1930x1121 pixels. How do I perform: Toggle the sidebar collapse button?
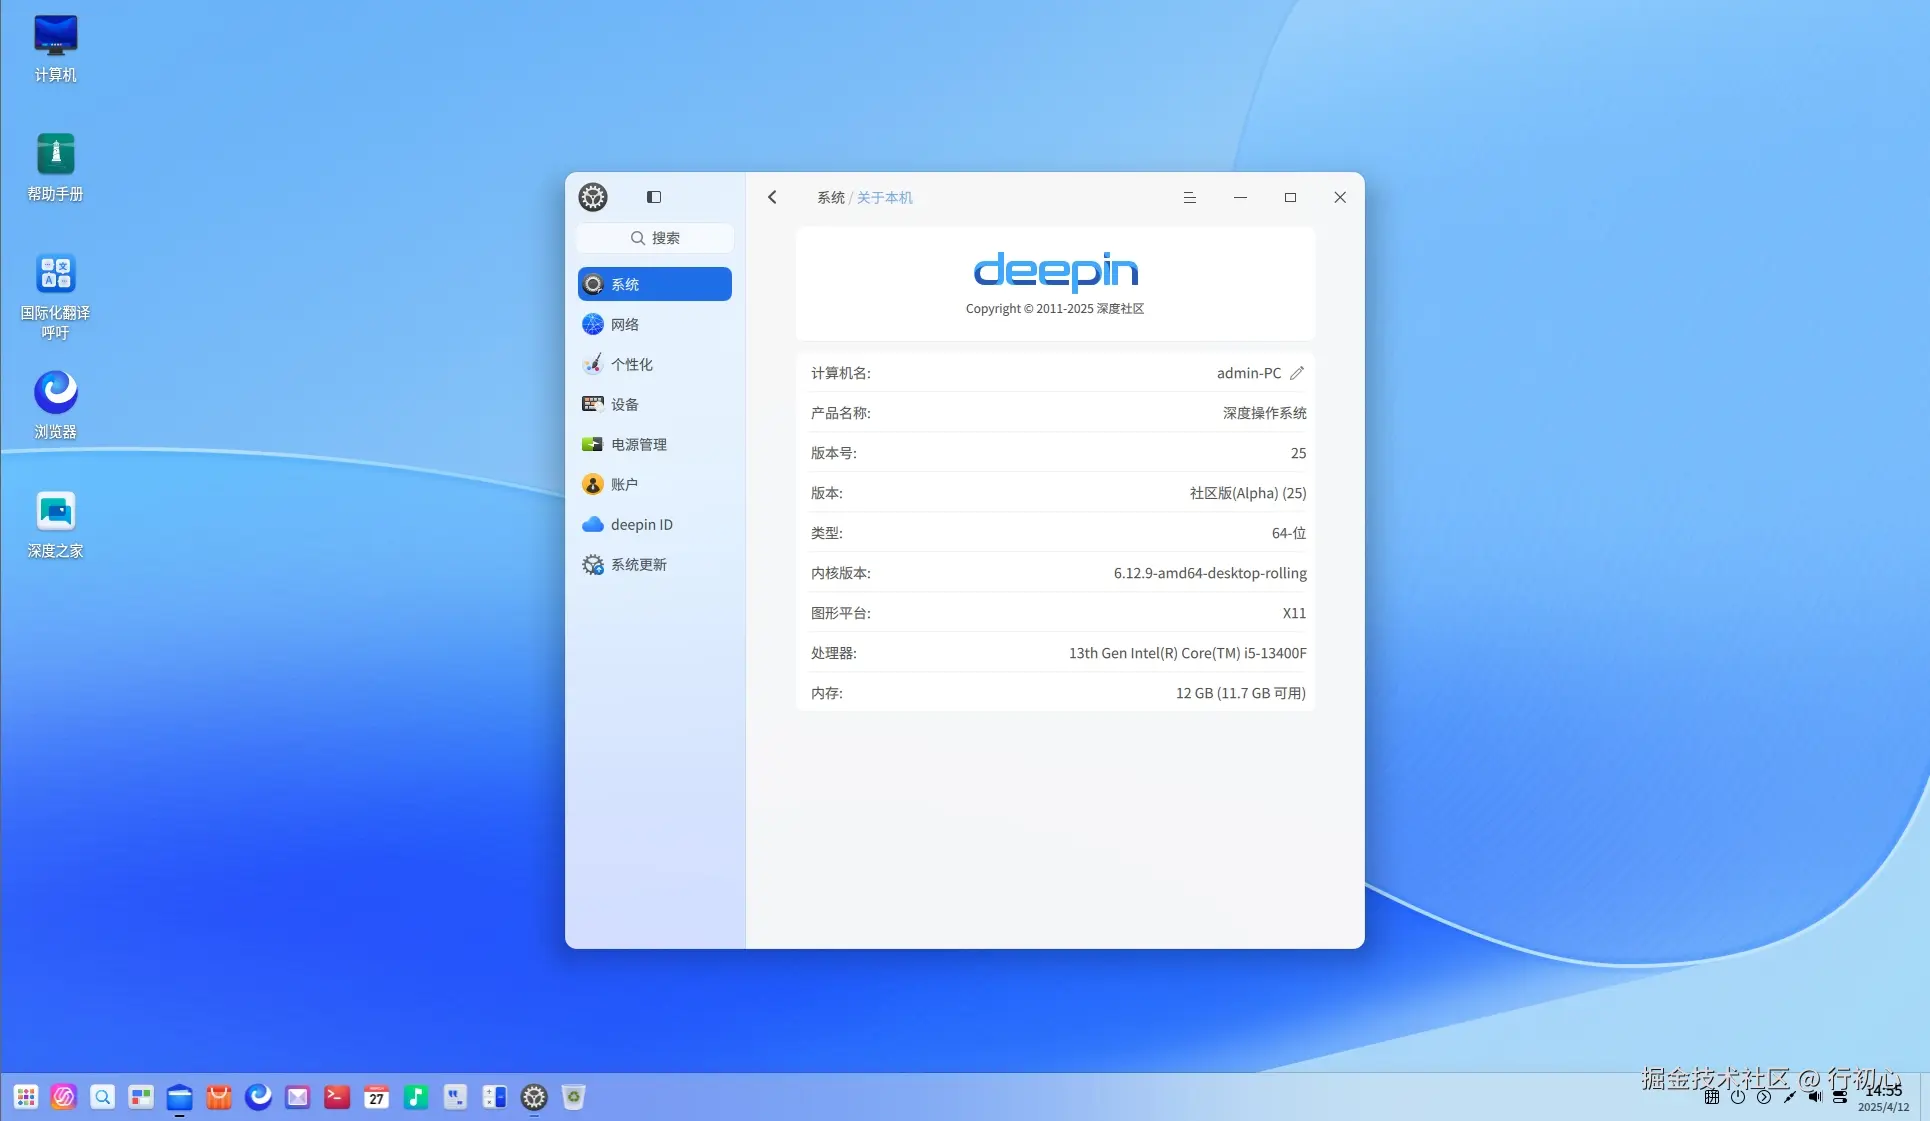tap(654, 197)
